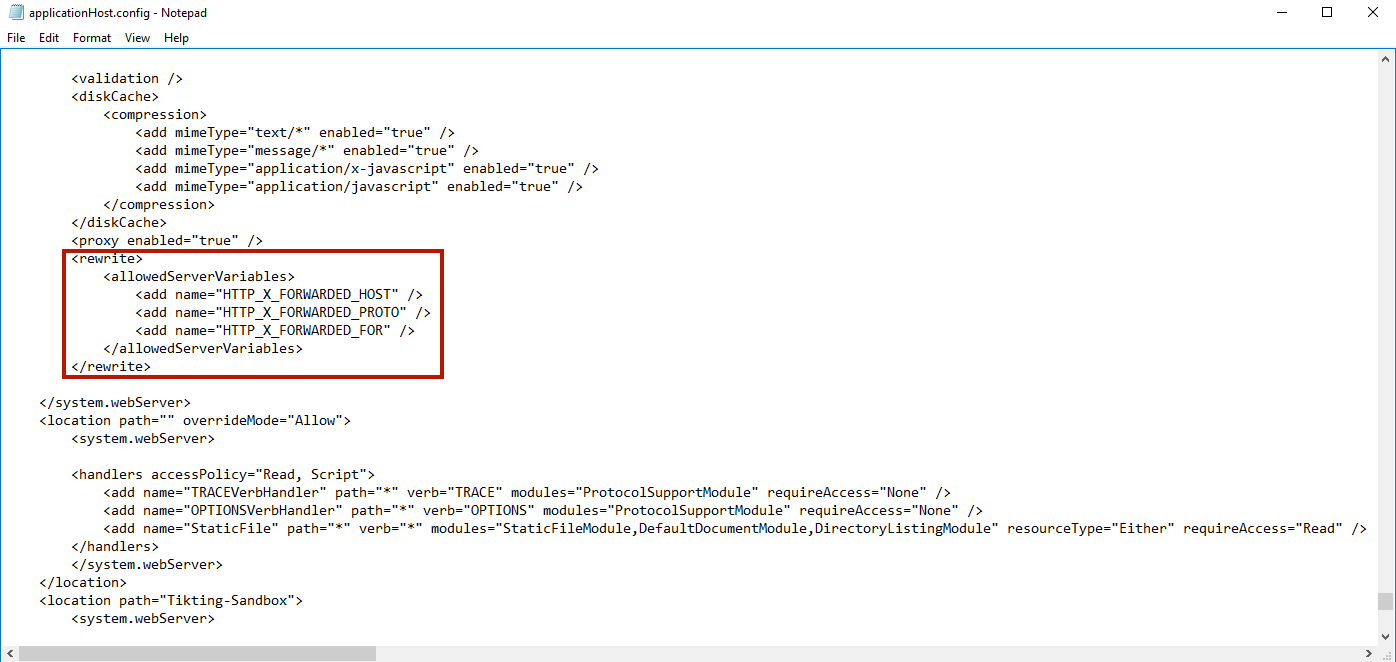Screen dimensions: 1396x662
Task: Click the diskCache opening tag text
Action: point(114,96)
